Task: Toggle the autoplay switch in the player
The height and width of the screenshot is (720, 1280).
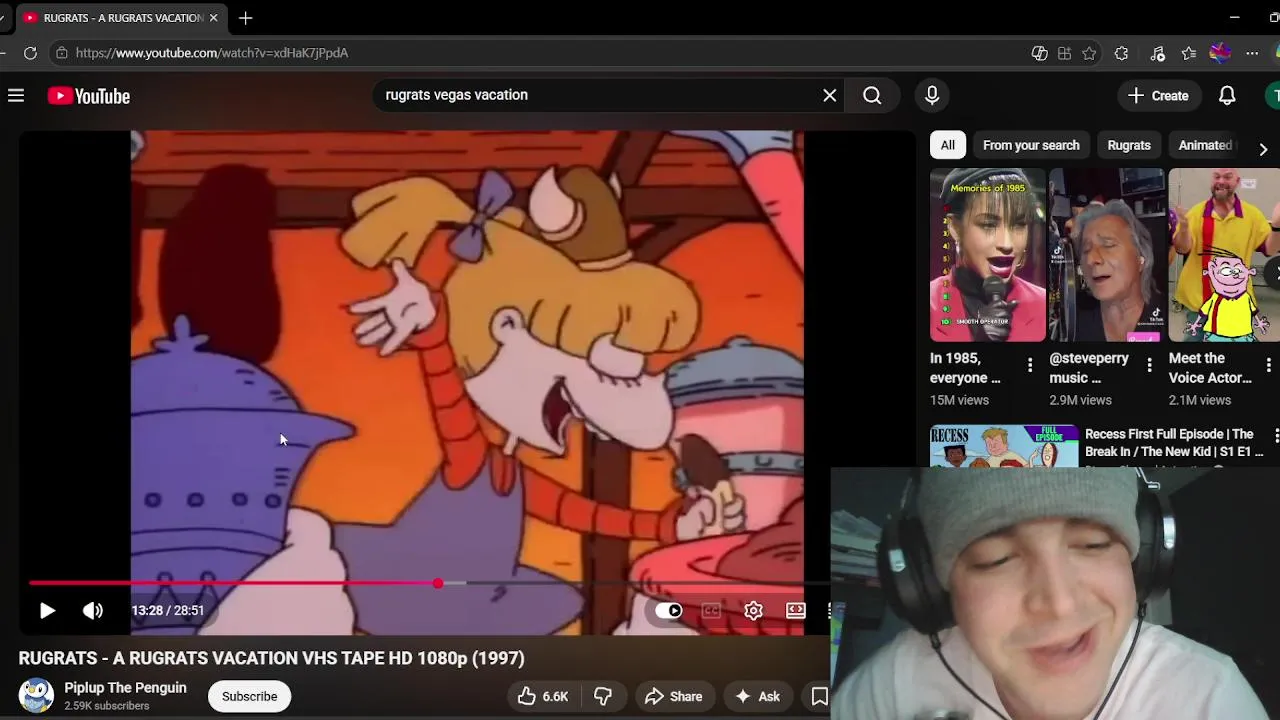Action: (669, 610)
